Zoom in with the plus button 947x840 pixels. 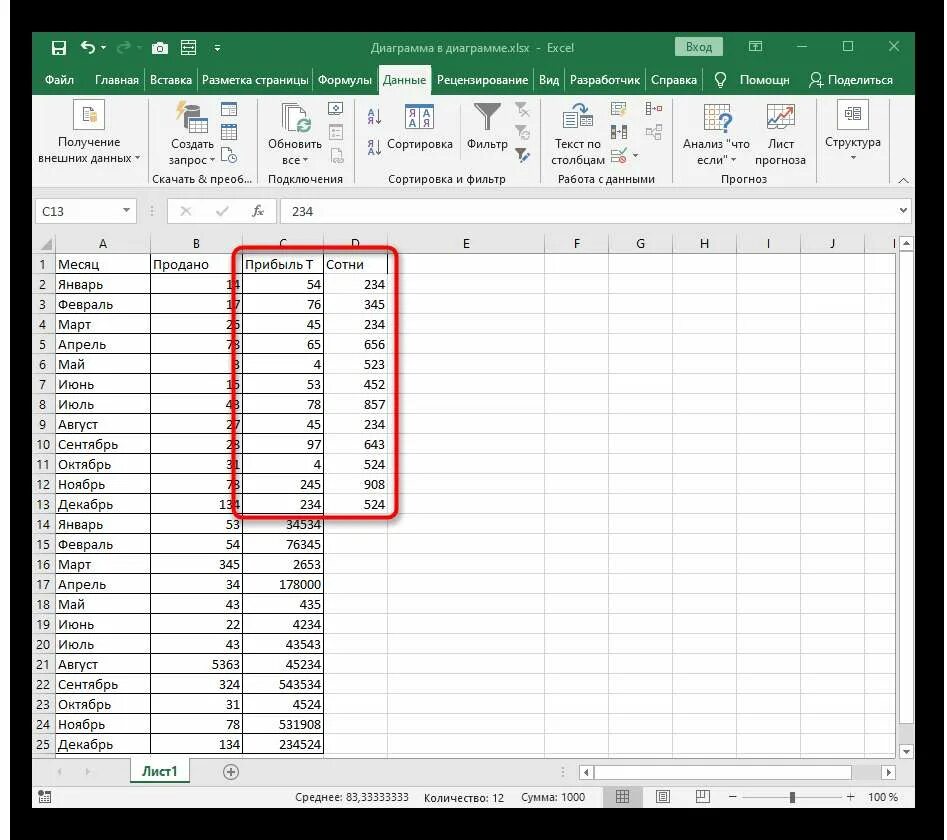point(850,797)
